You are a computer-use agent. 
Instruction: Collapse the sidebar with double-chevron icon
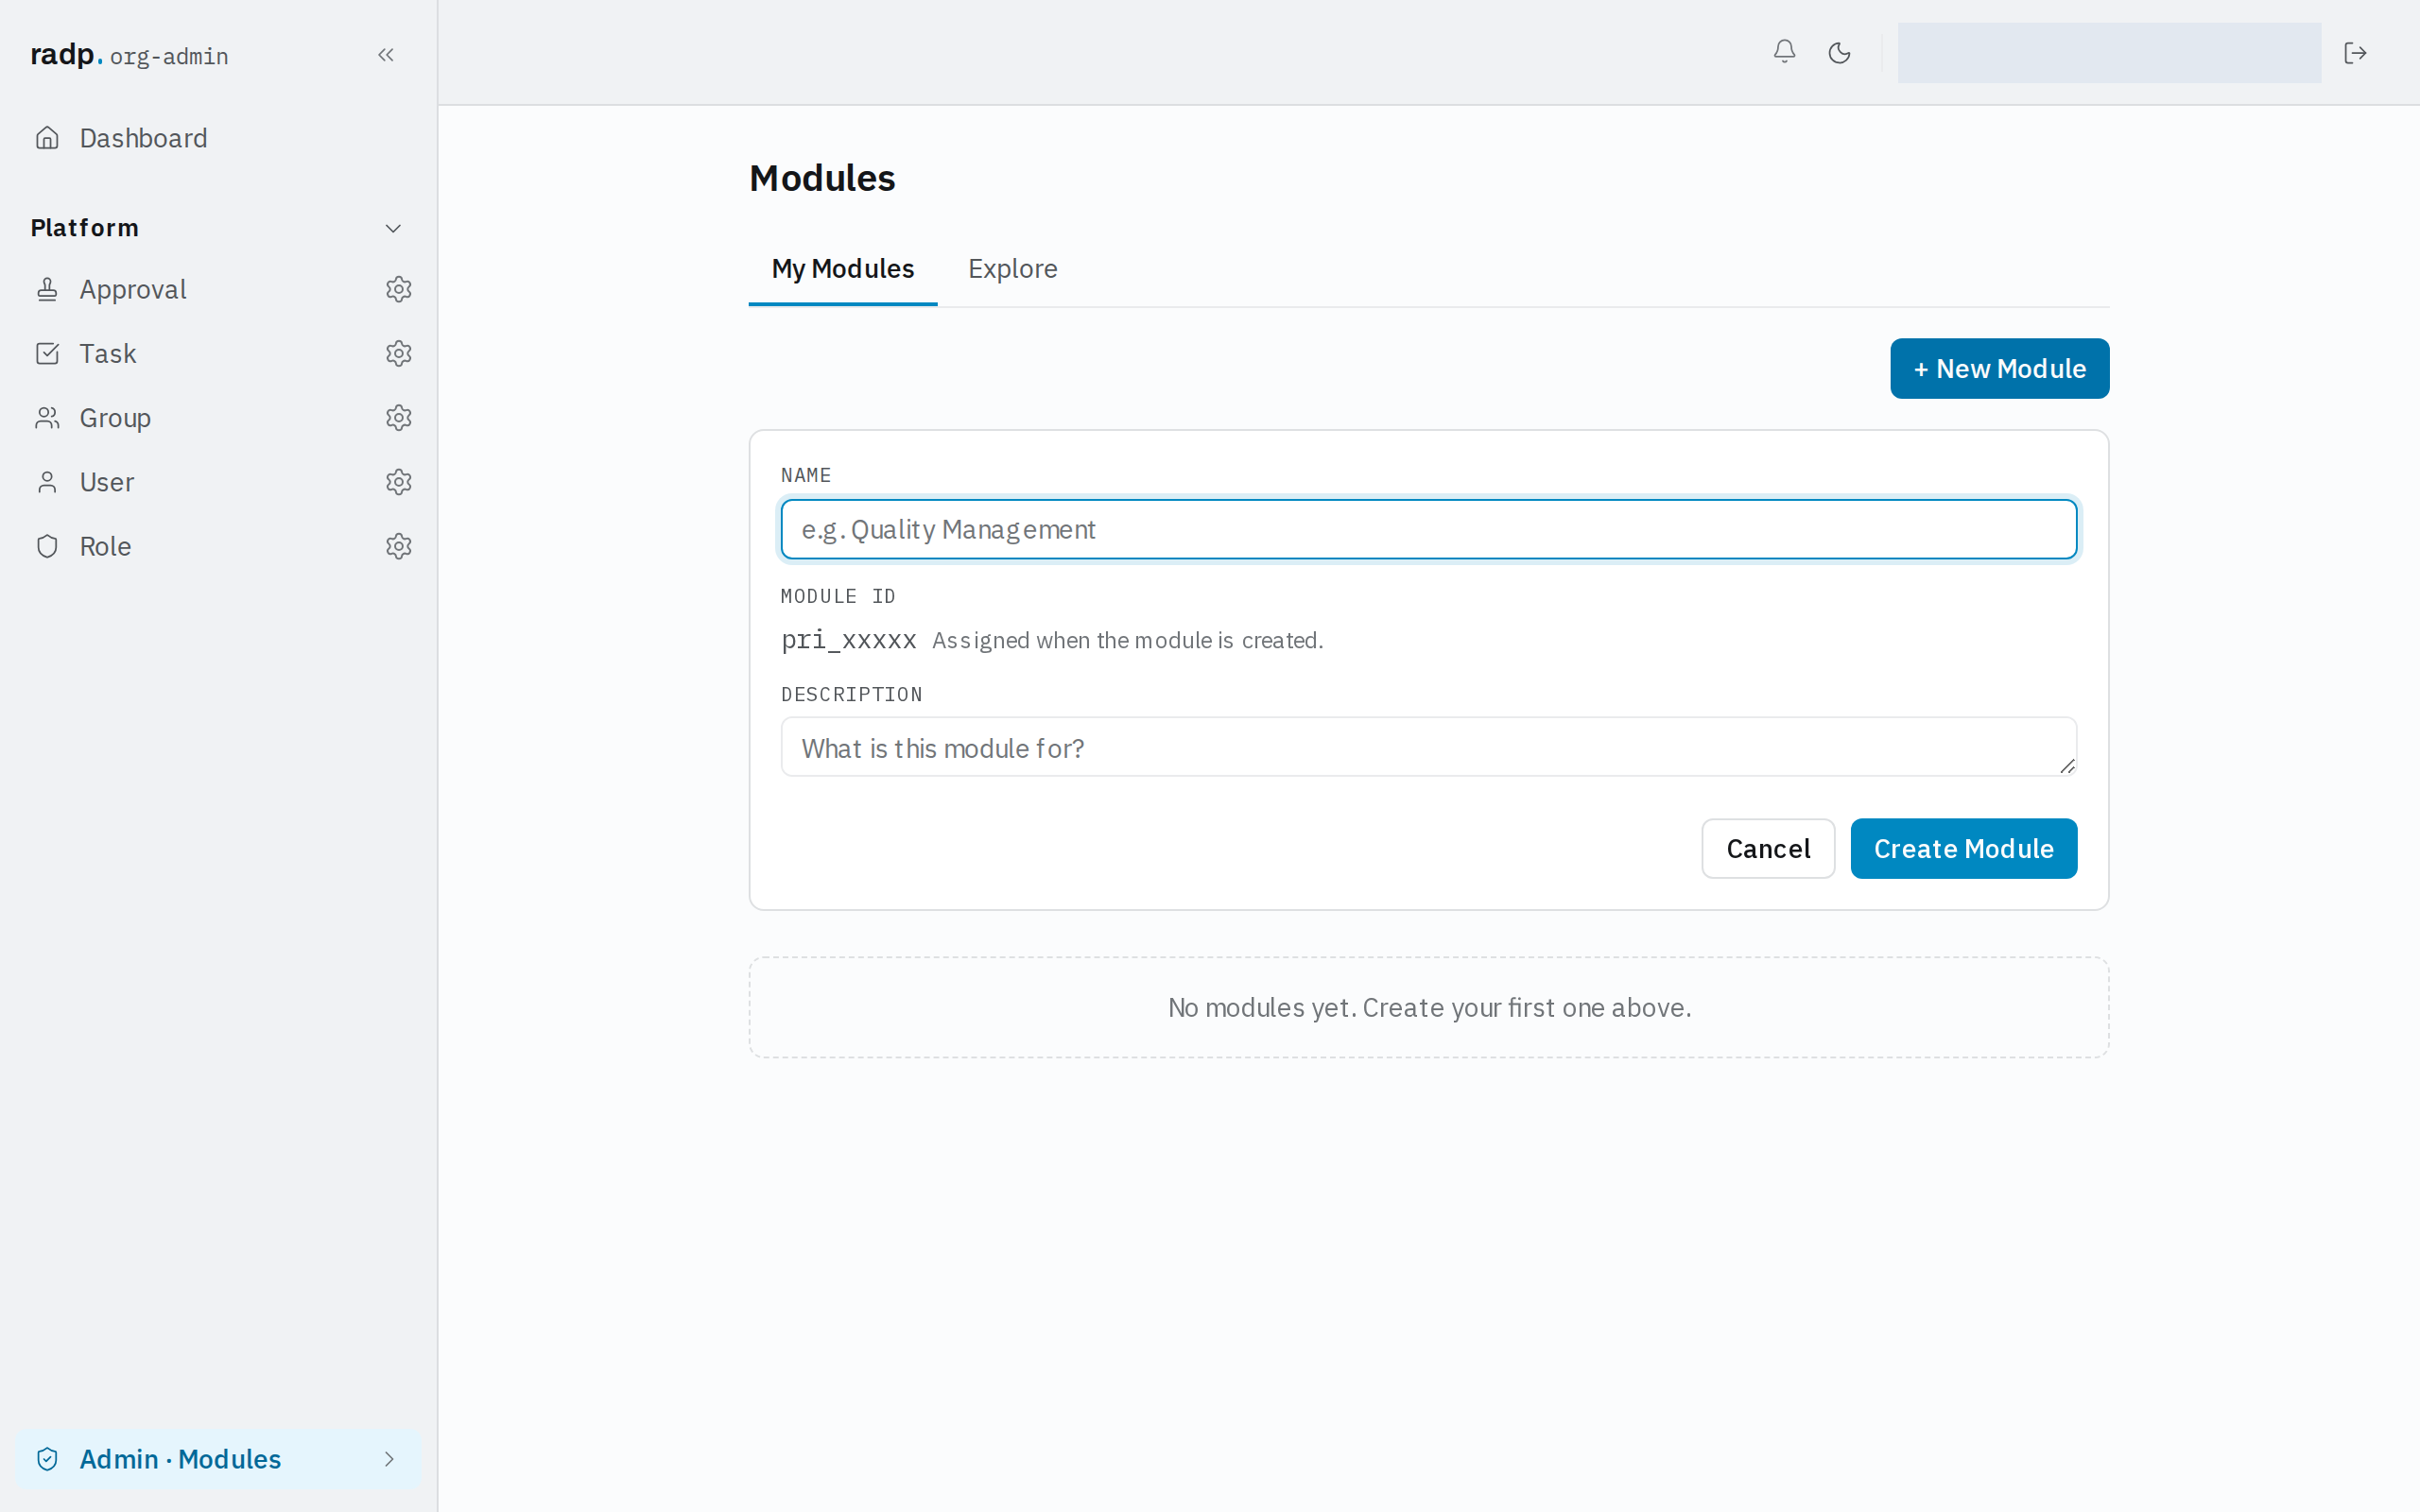coord(386,55)
